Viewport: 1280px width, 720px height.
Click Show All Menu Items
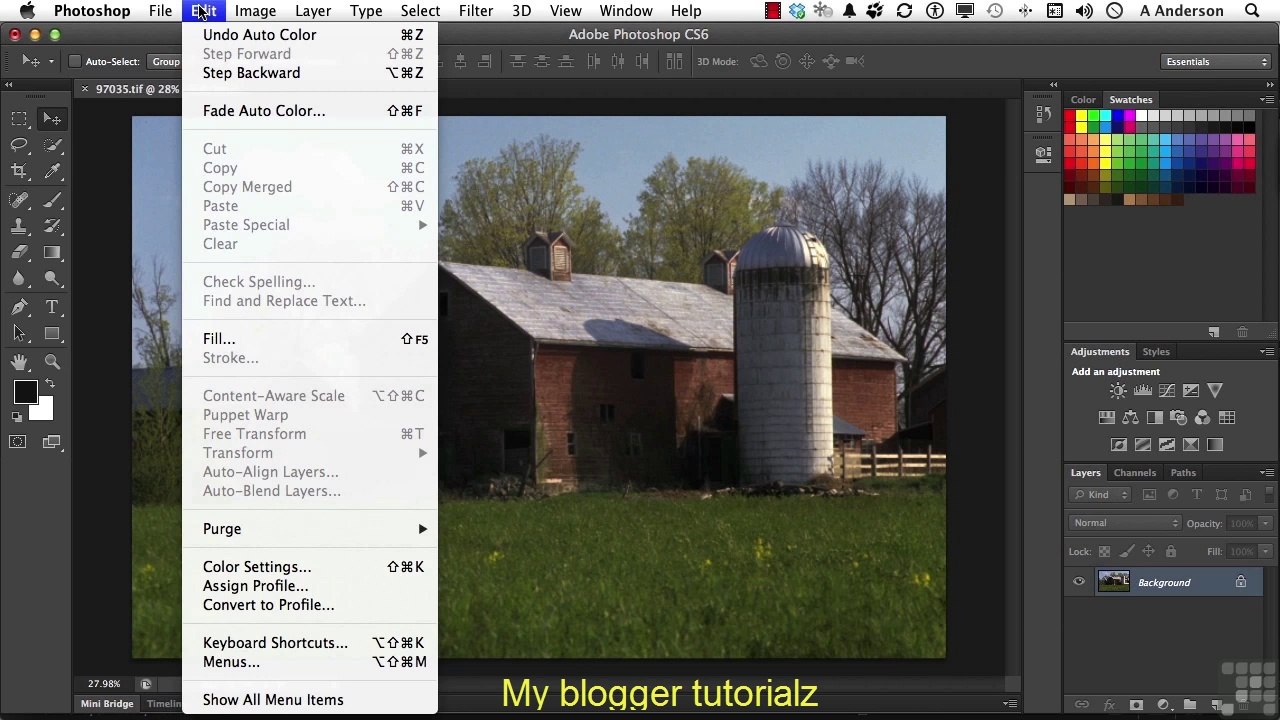310,700
